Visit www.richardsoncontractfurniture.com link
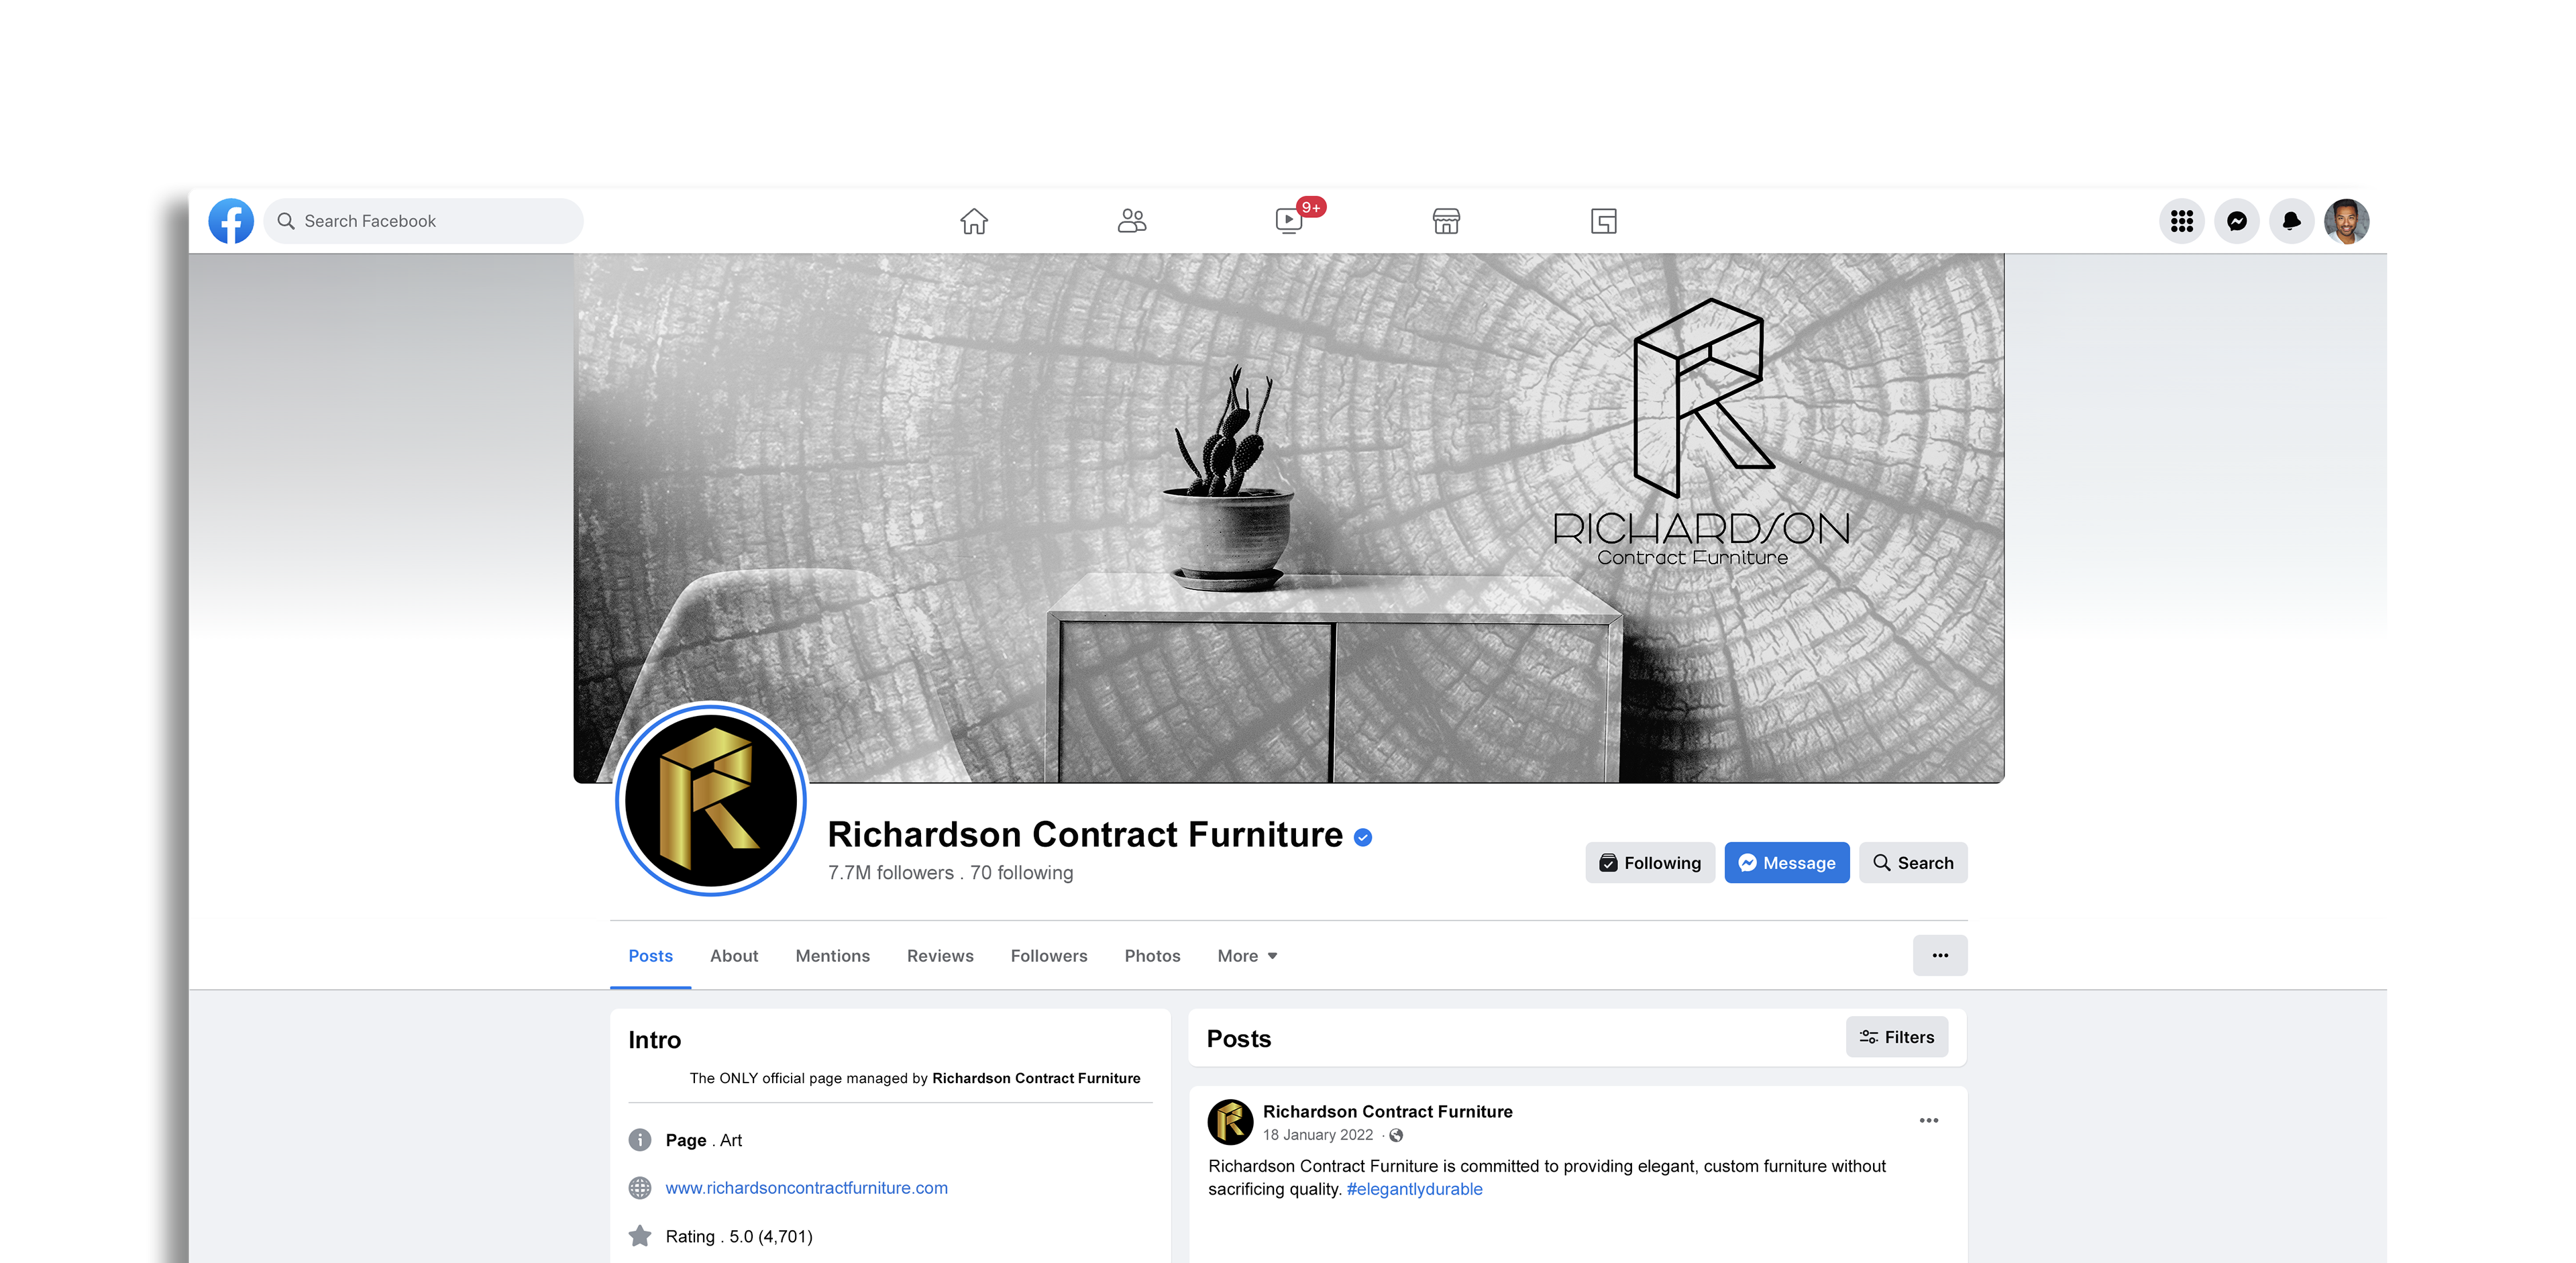Image resolution: width=2576 pixels, height=1263 pixels. 806,1188
